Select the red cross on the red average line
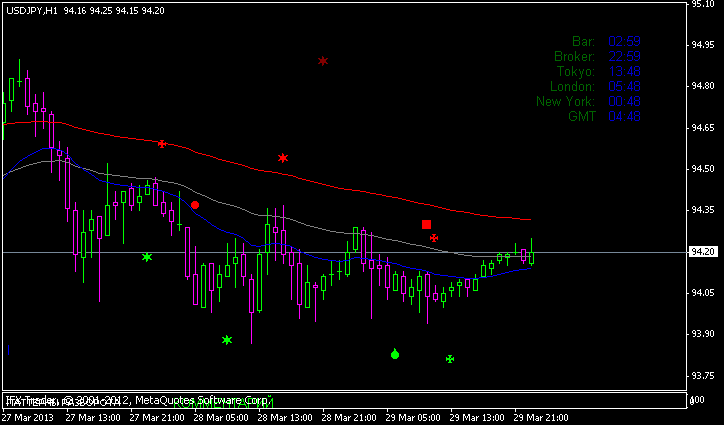Viewport: 724px width, 425px height. tap(161, 144)
